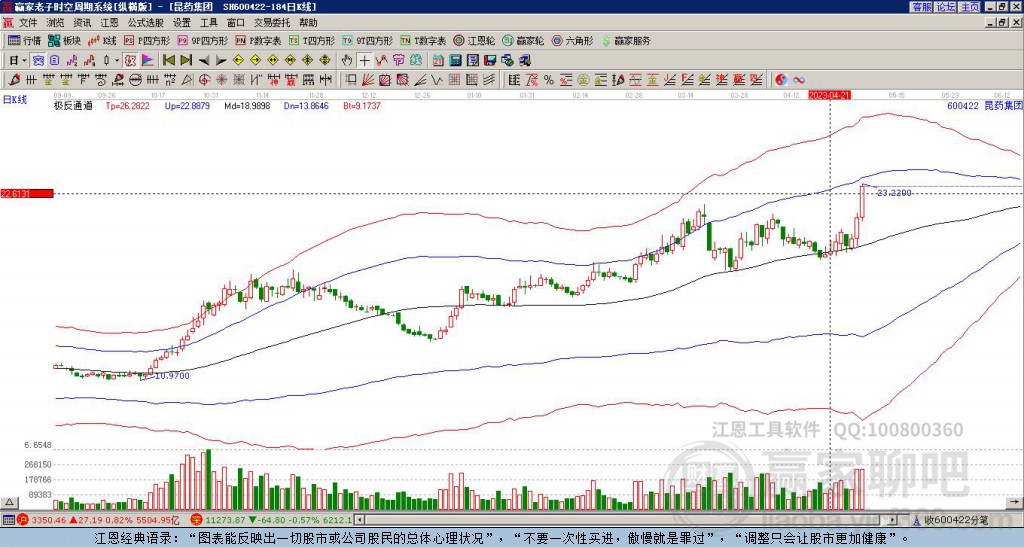Screen dimensions: 1024x548
Task: Jump to the last bar icon
Action: (186, 61)
